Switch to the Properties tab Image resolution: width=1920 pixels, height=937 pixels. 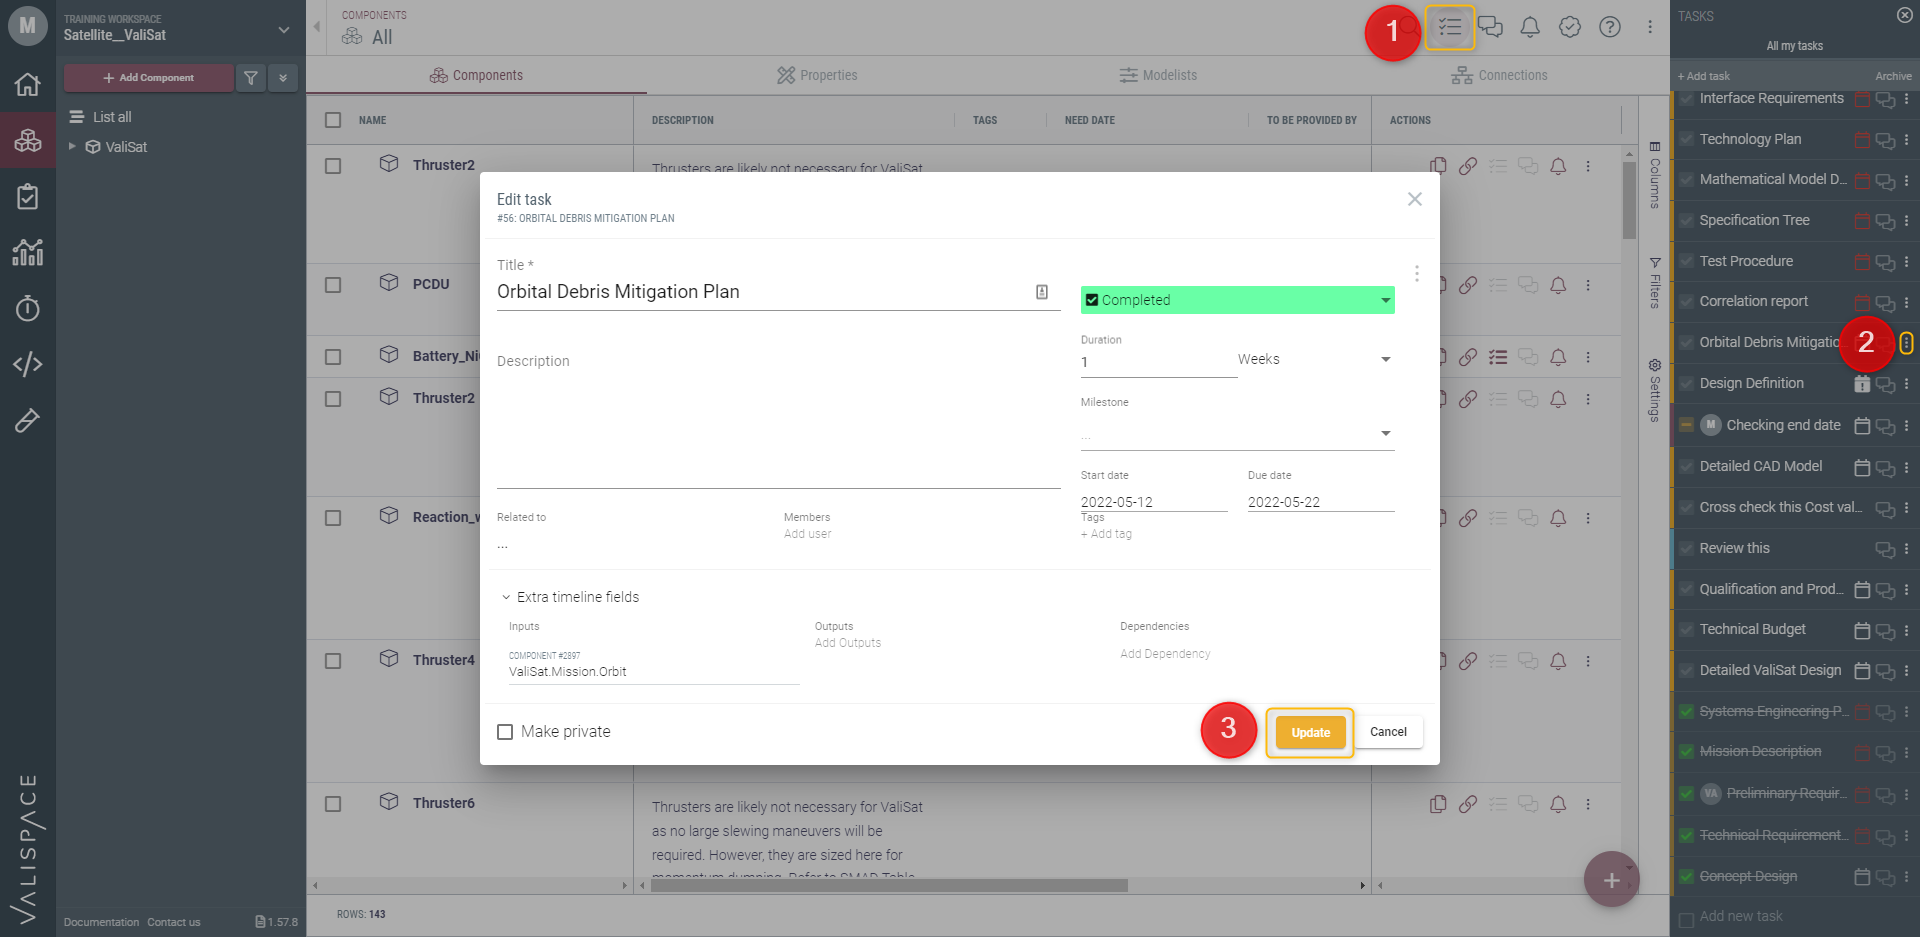pos(817,75)
